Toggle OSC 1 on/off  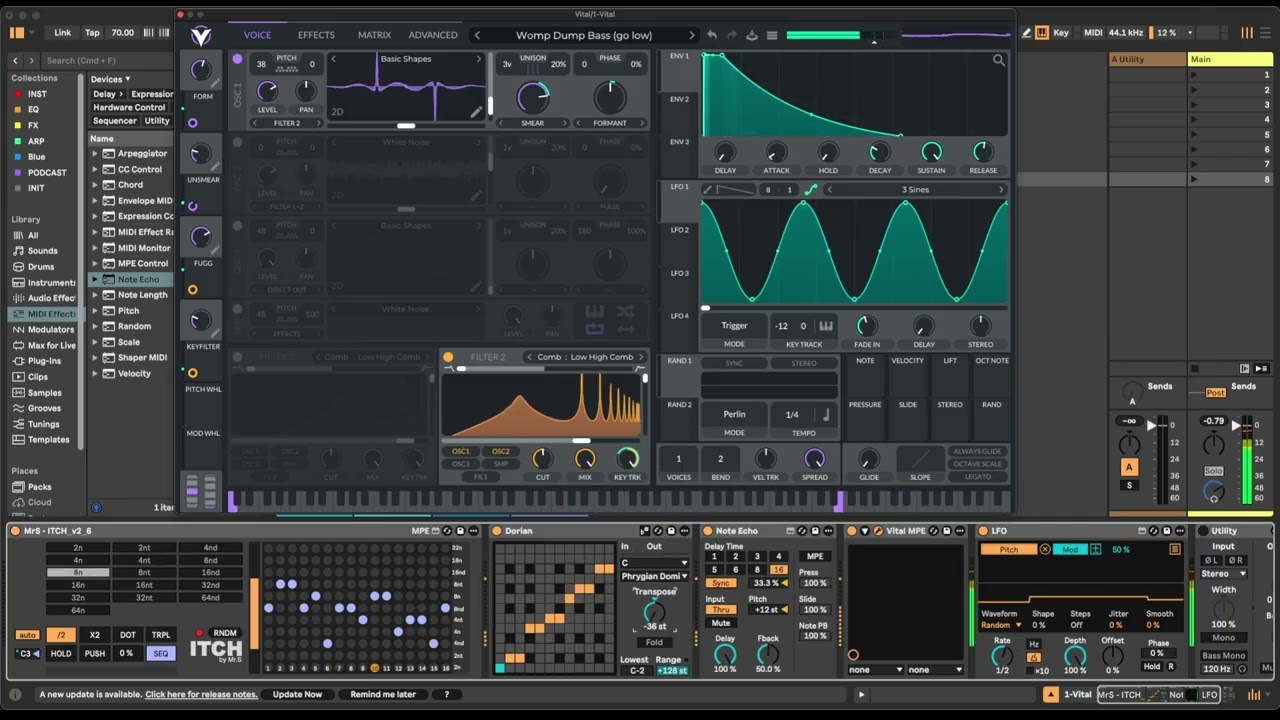[x=237, y=59]
